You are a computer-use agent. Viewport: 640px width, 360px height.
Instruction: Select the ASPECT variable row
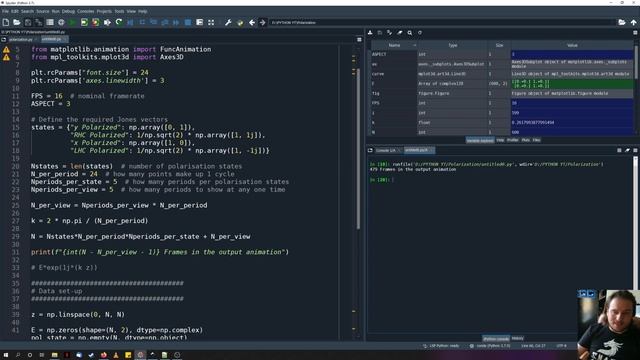(x=502, y=54)
